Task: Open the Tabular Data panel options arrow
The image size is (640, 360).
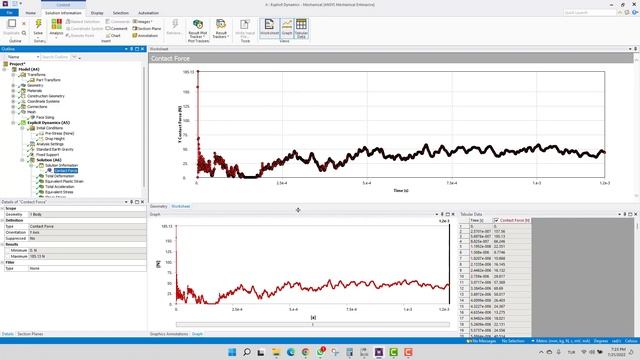Action: coord(620,214)
